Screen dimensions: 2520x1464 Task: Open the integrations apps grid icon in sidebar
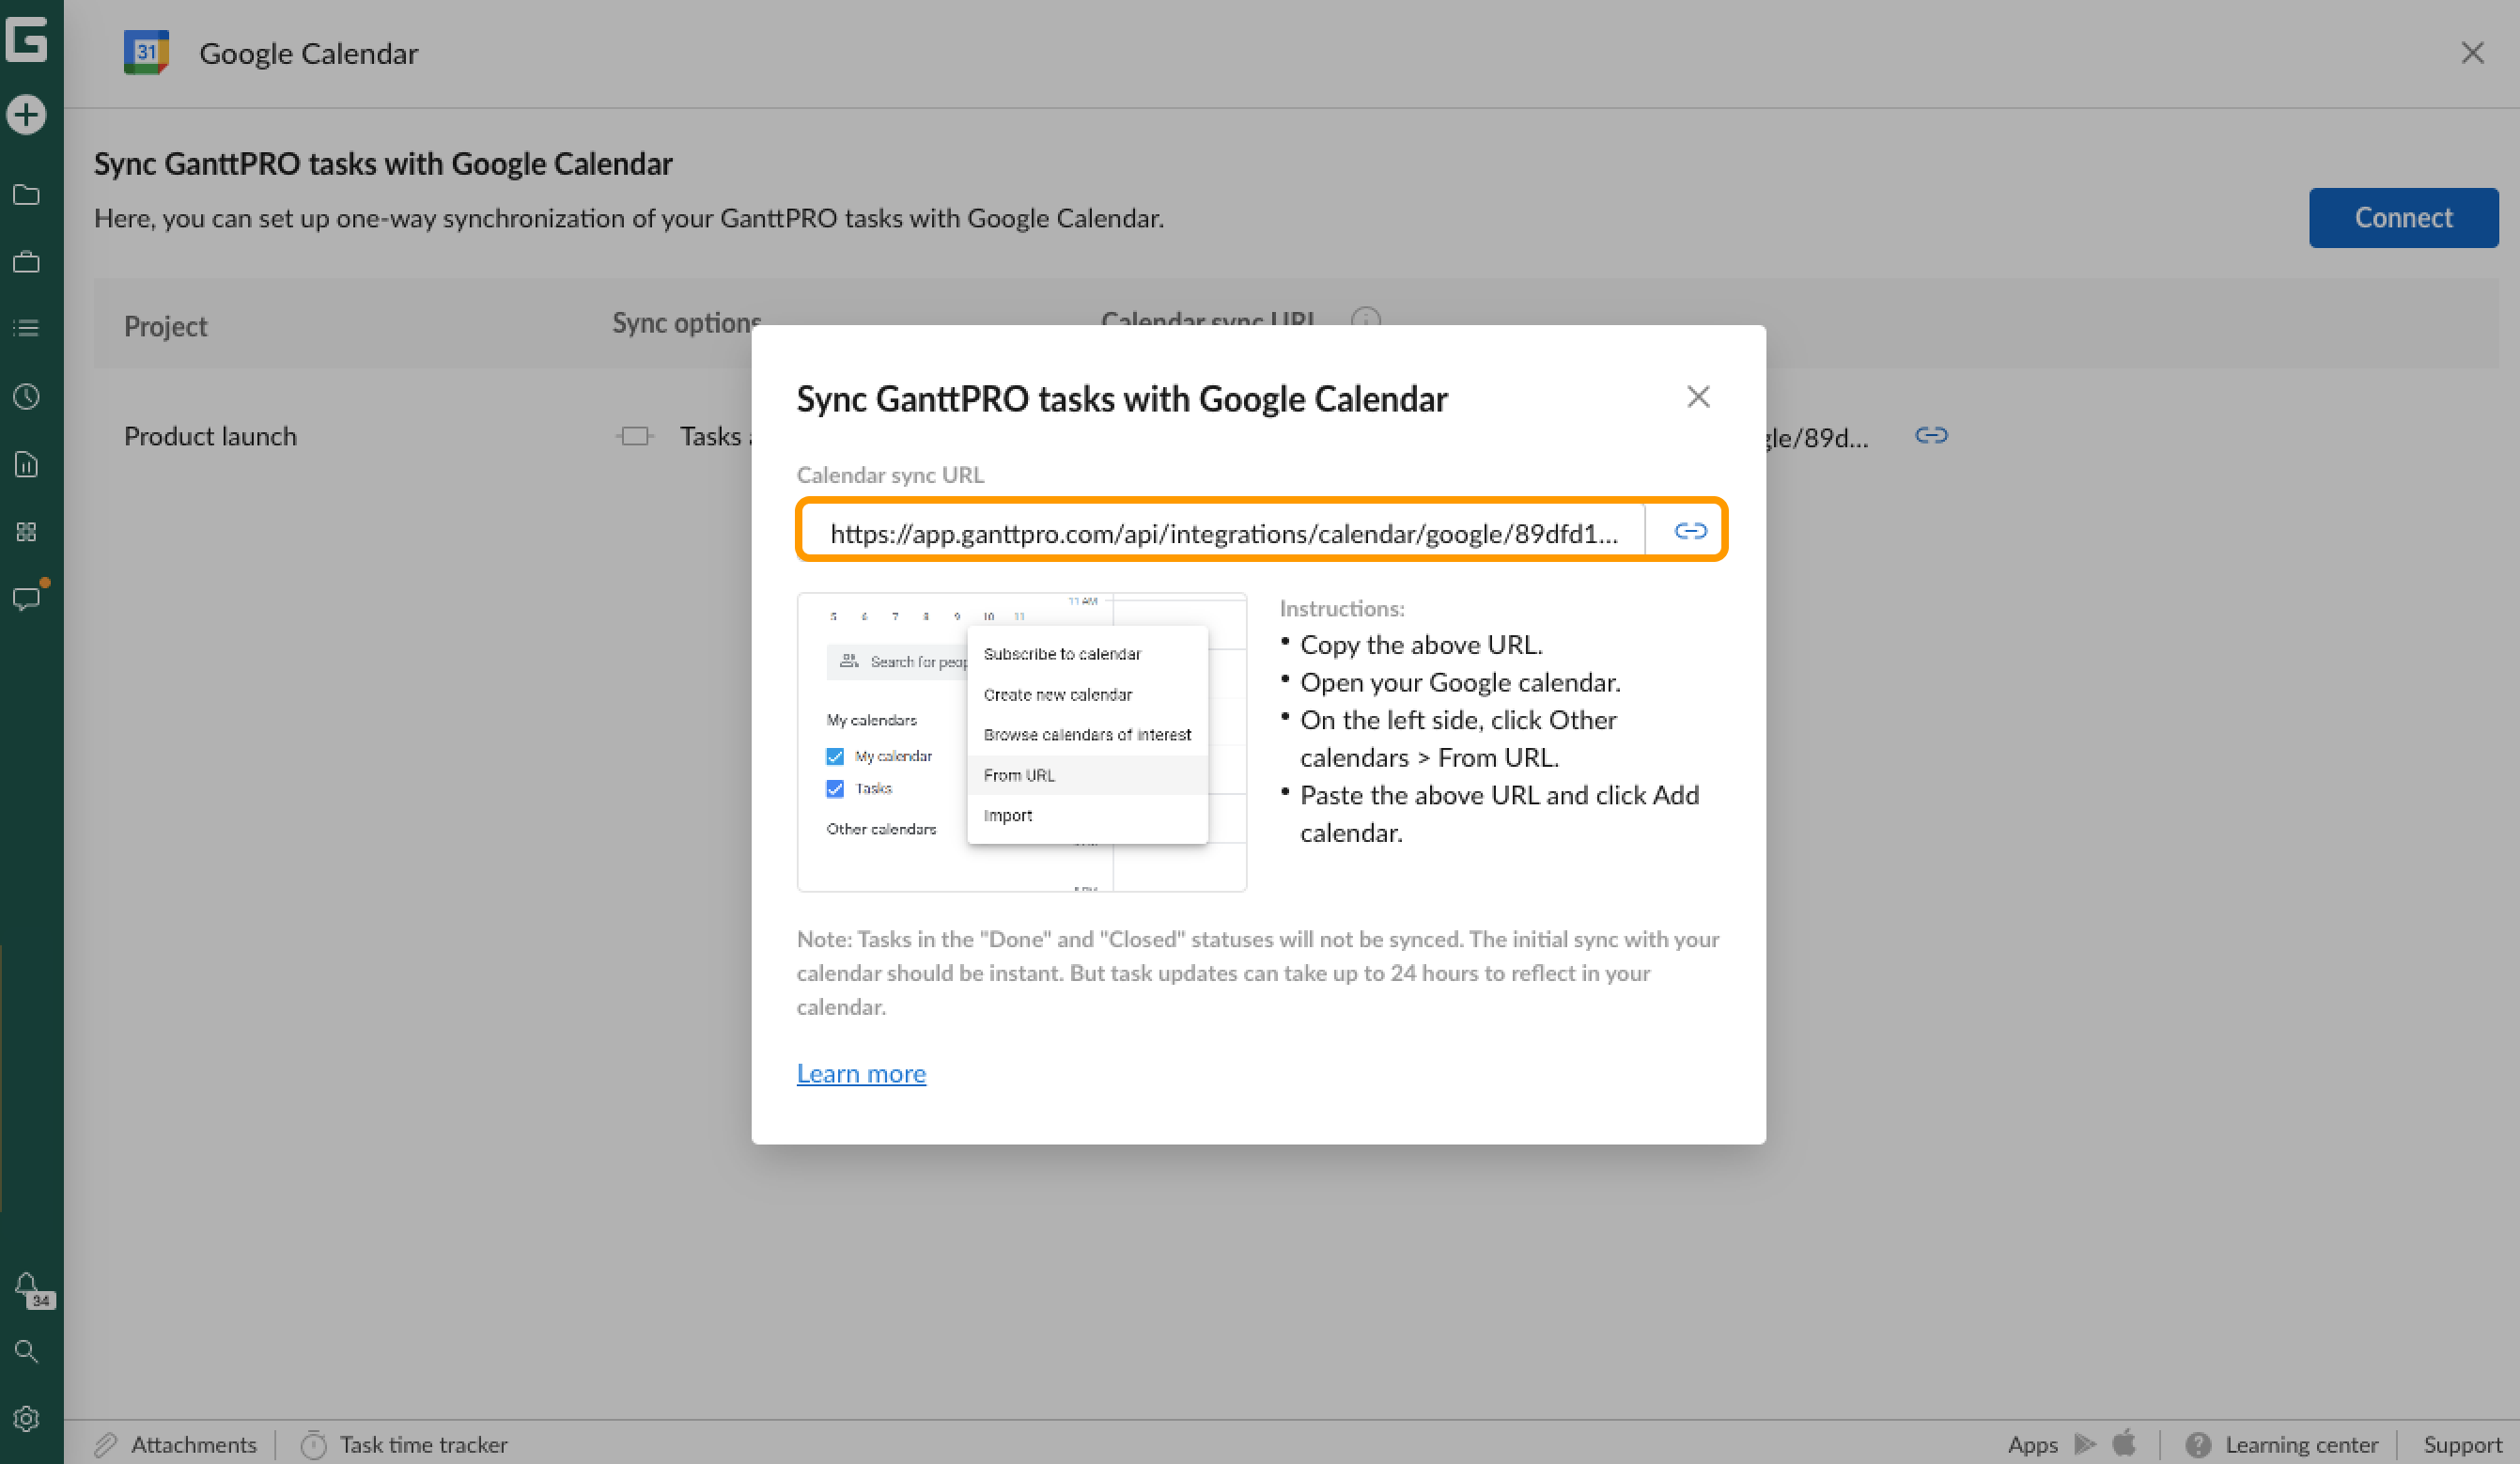[27, 531]
